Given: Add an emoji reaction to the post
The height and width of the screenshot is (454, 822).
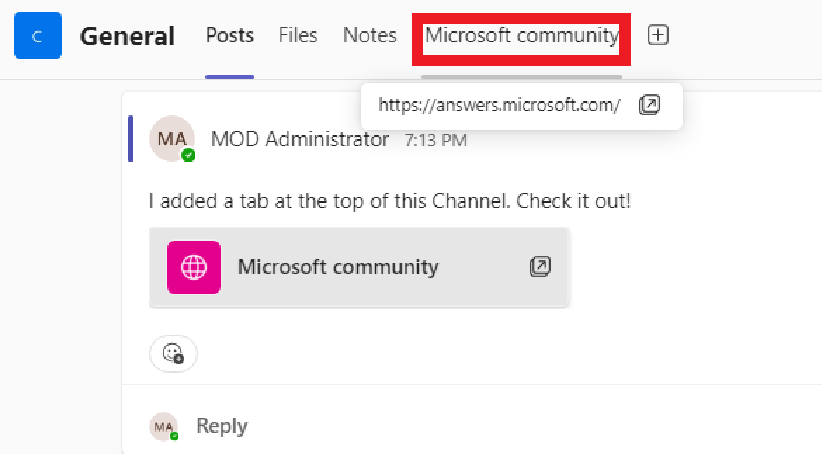Looking at the screenshot, I should pyautogui.click(x=174, y=354).
